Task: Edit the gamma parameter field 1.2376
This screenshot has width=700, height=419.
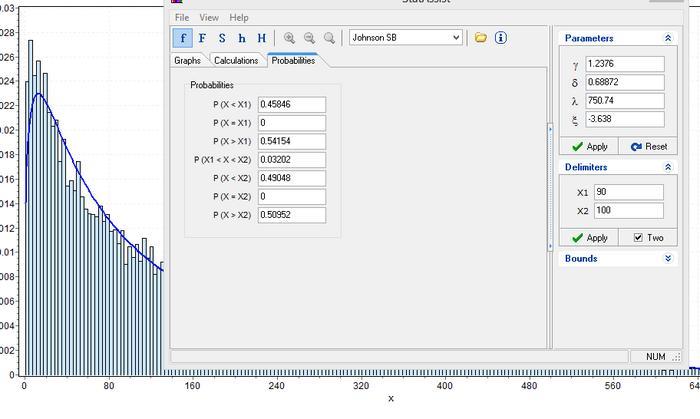Action: (625, 64)
